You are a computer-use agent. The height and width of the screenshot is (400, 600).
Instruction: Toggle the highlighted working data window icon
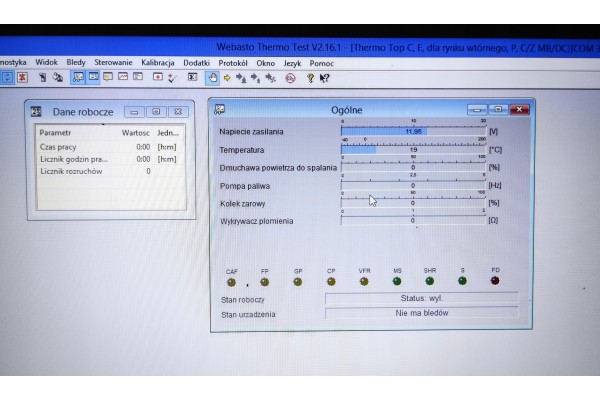coord(93,77)
